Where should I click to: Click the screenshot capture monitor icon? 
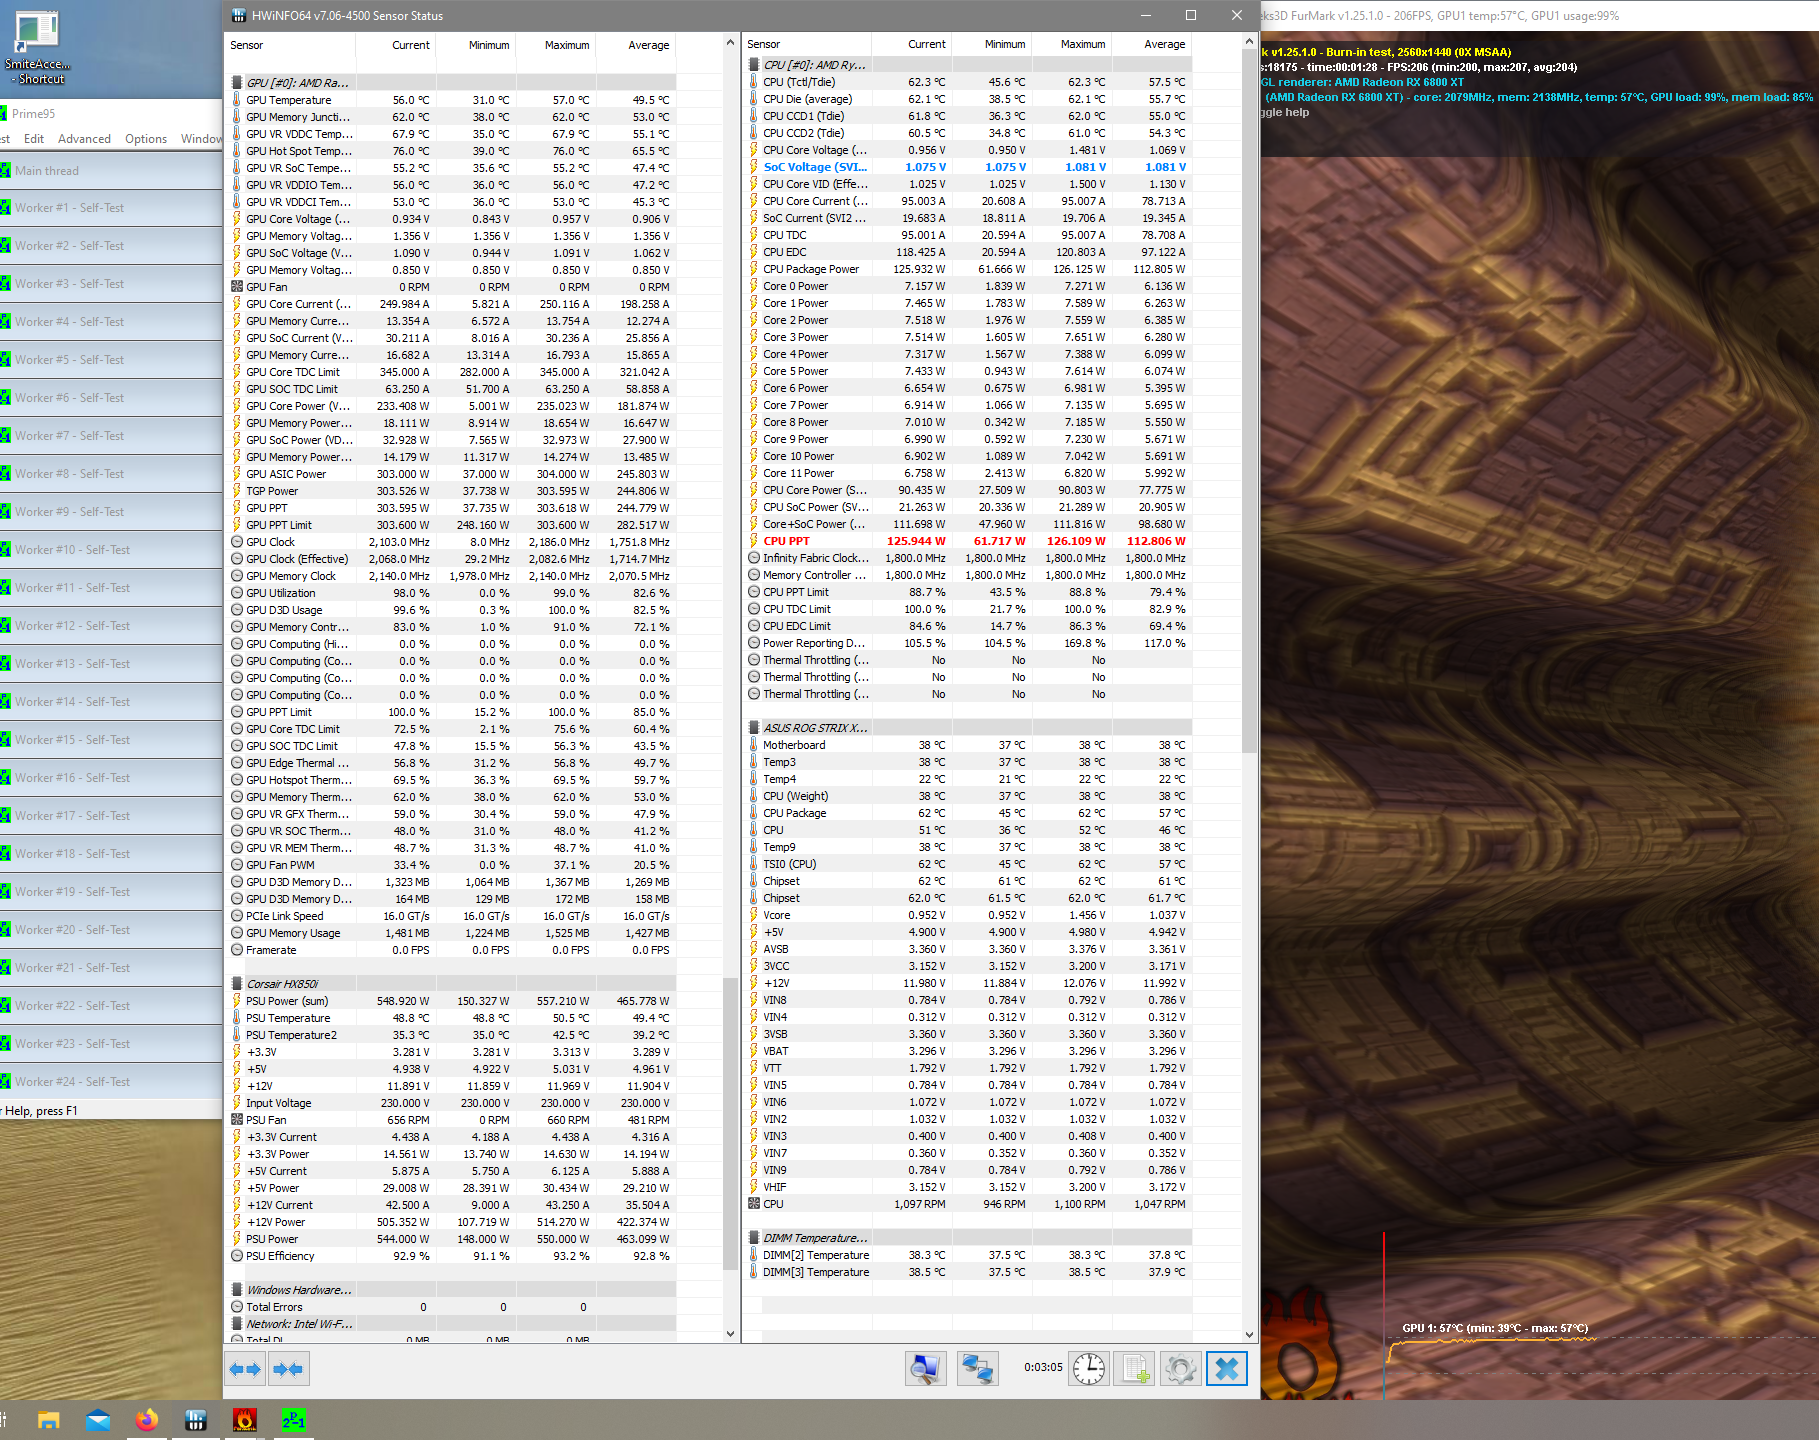[926, 1368]
